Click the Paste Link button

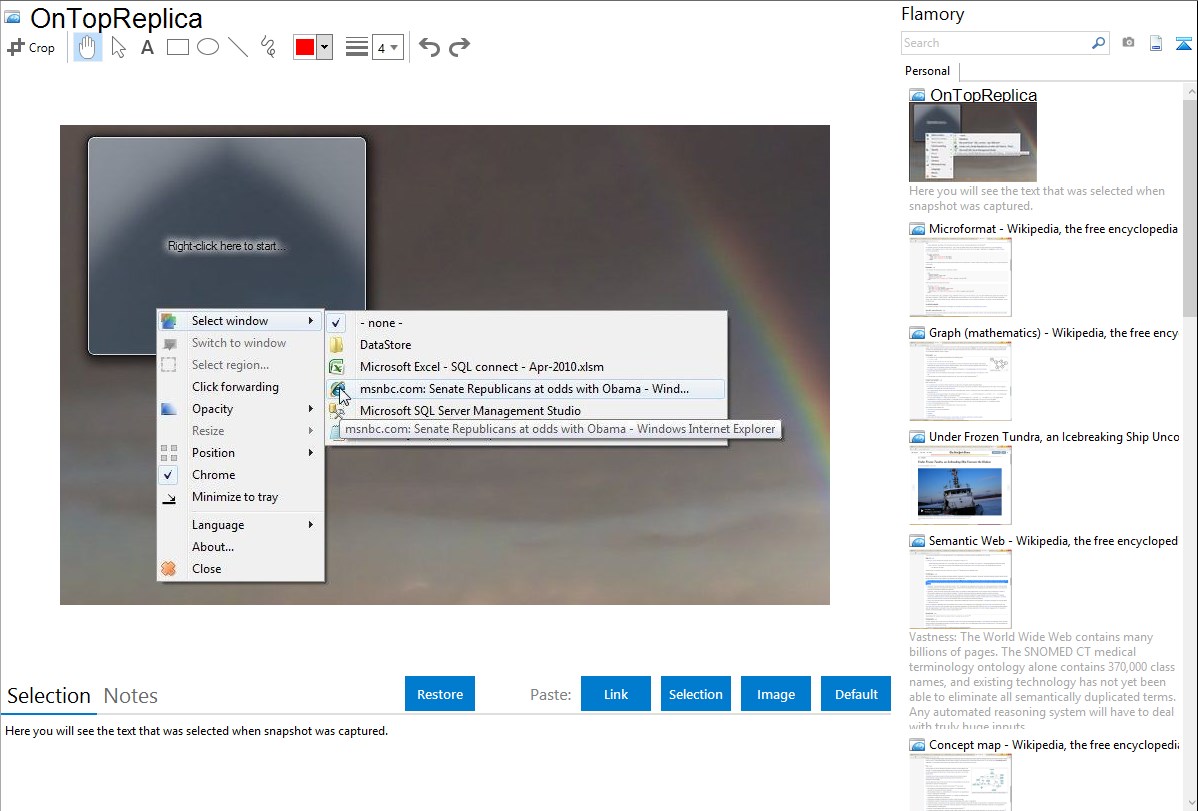616,694
